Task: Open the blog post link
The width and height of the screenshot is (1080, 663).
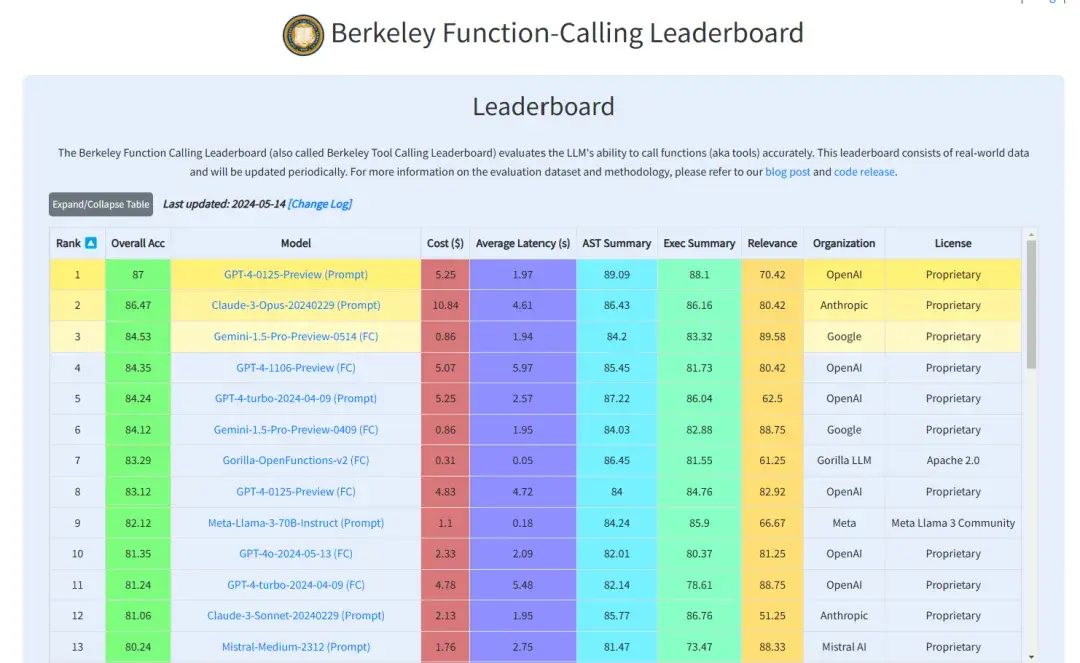Action: 787,172
